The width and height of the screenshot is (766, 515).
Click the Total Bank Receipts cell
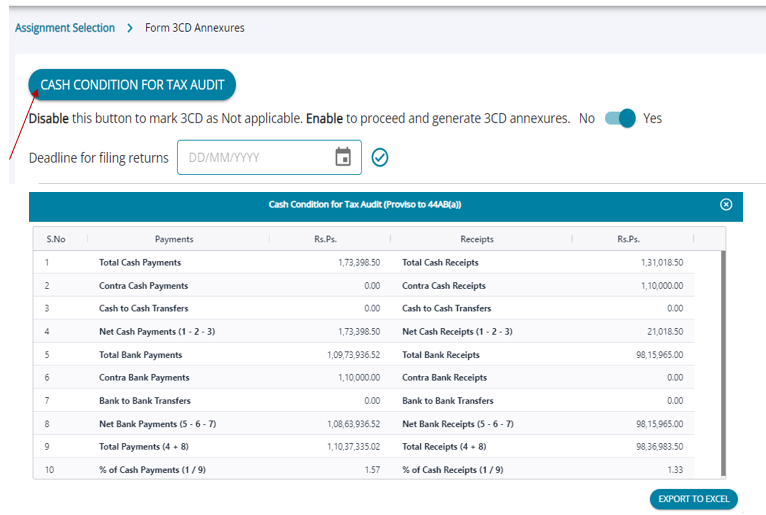(x=441, y=355)
